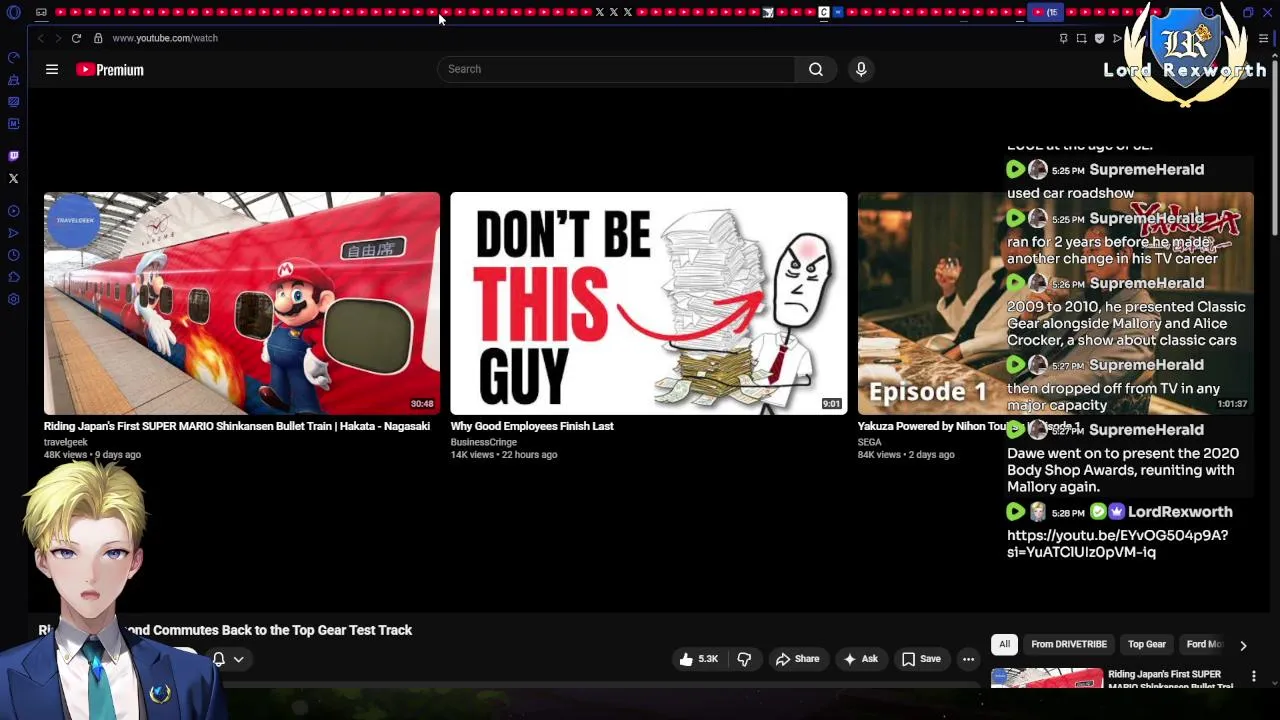
Task: Go to YouTube Premium home logo
Action: click(110, 70)
